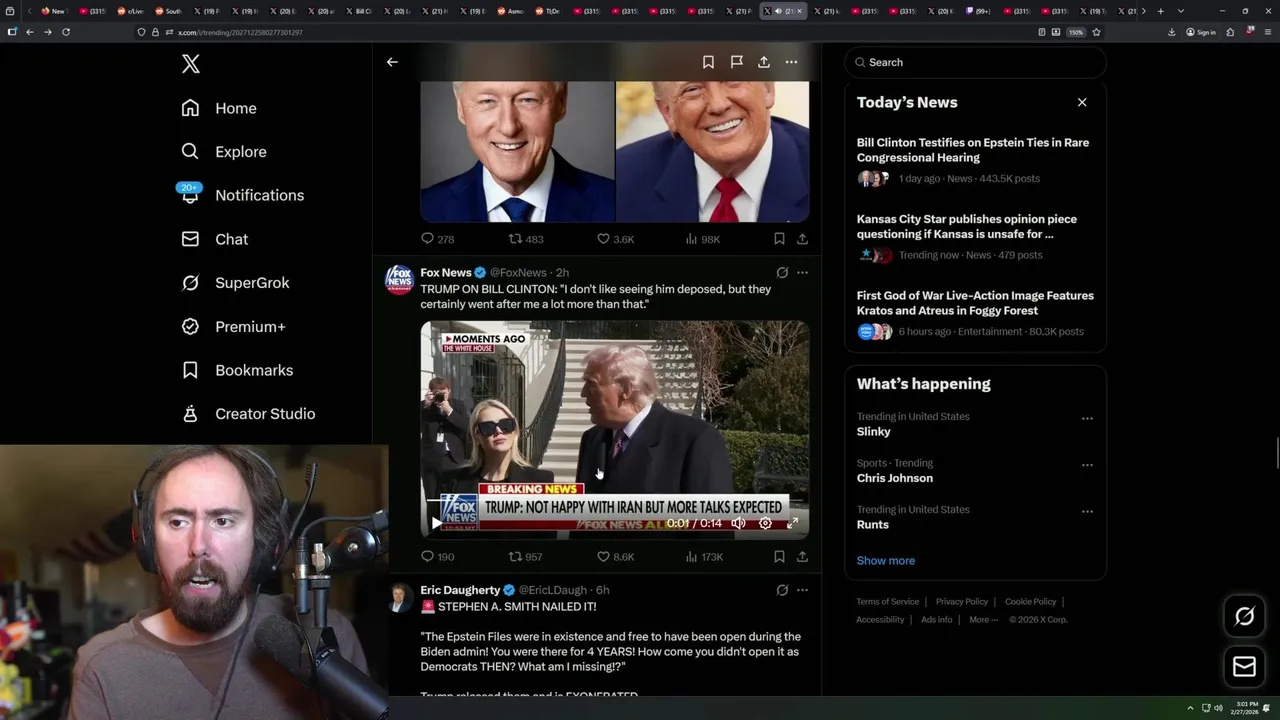
Task: Share the Fox News post
Action: pyautogui.click(x=802, y=557)
